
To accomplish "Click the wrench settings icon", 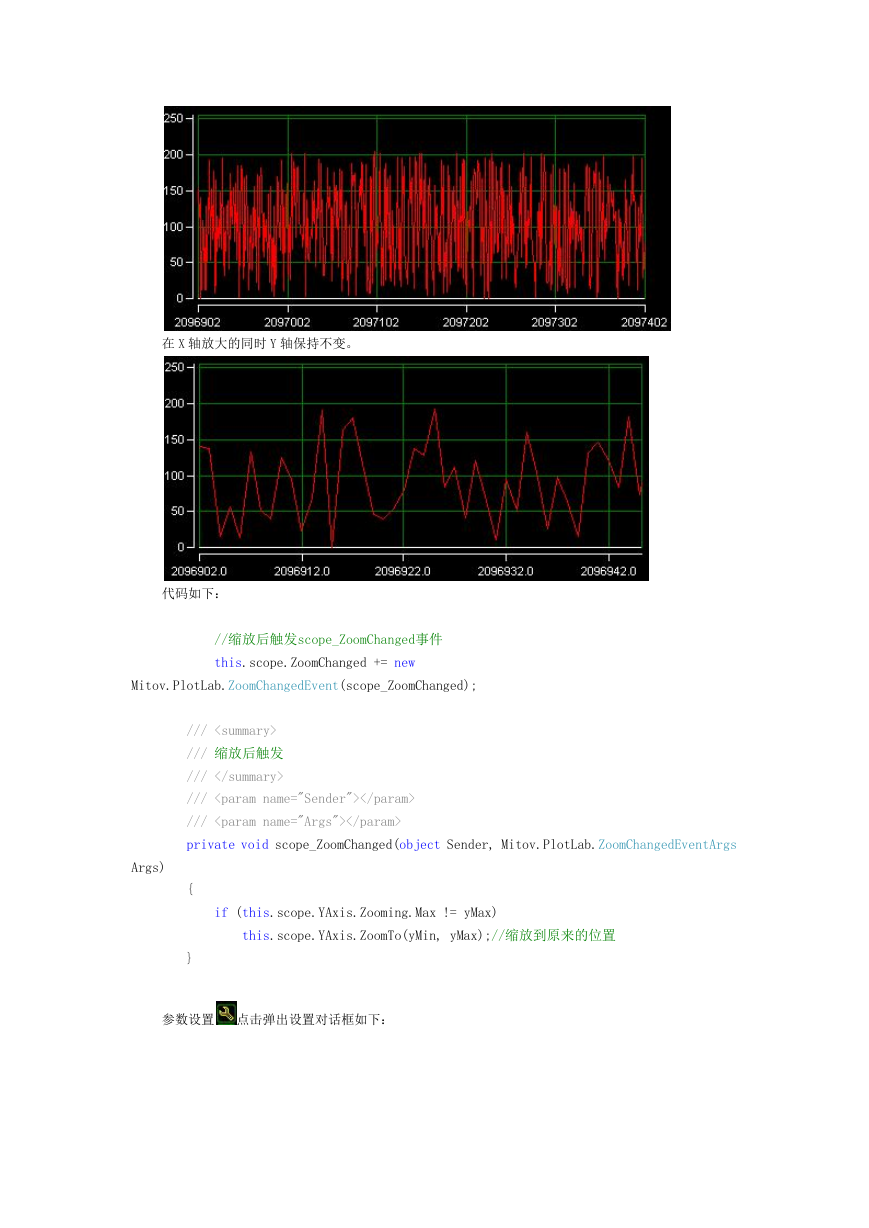I will point(226,1013).
